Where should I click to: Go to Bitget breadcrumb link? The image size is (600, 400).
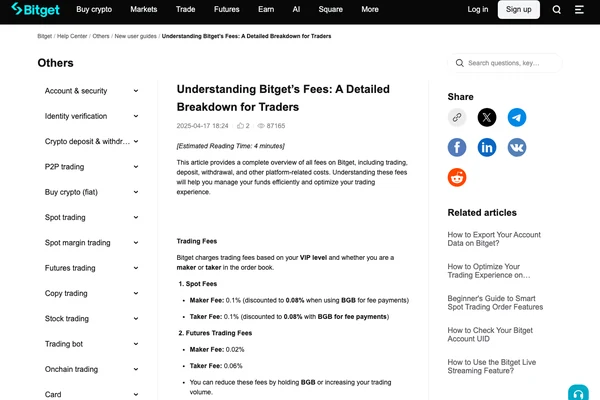45,36
